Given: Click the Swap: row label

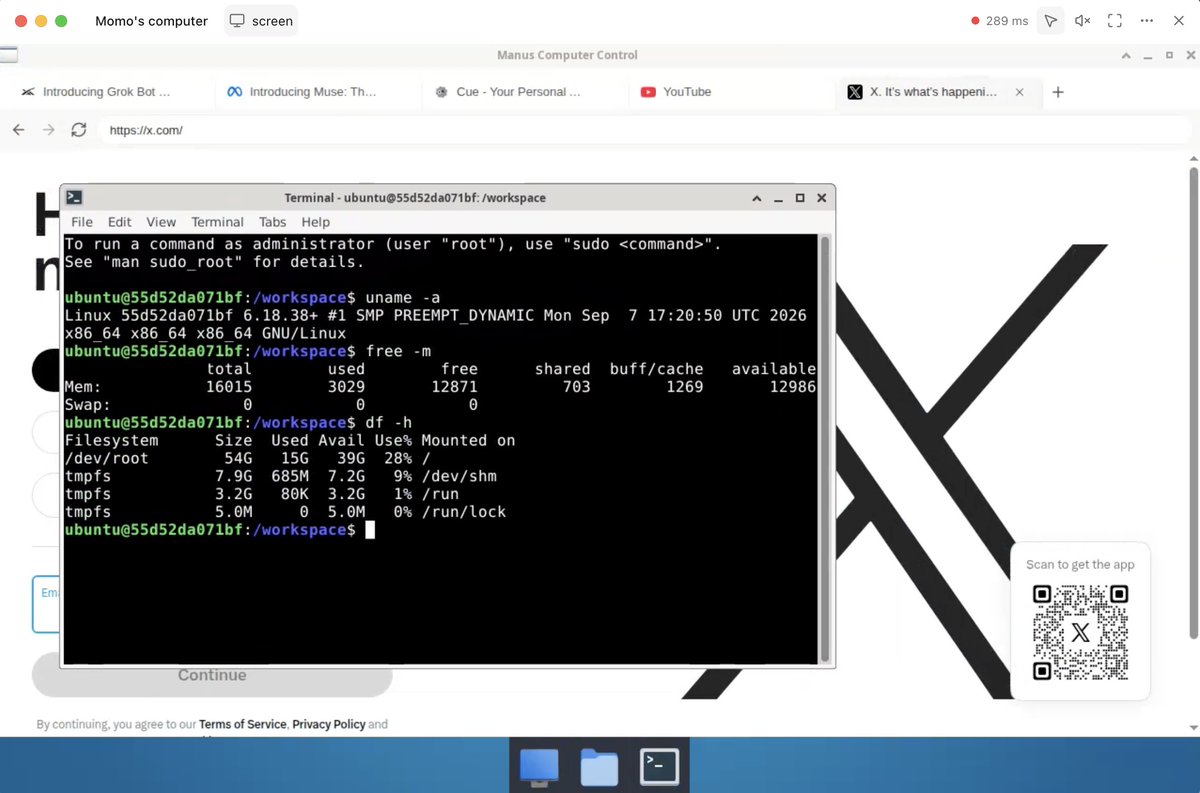Looking at the screenshot, I should [x=87, y=405].
